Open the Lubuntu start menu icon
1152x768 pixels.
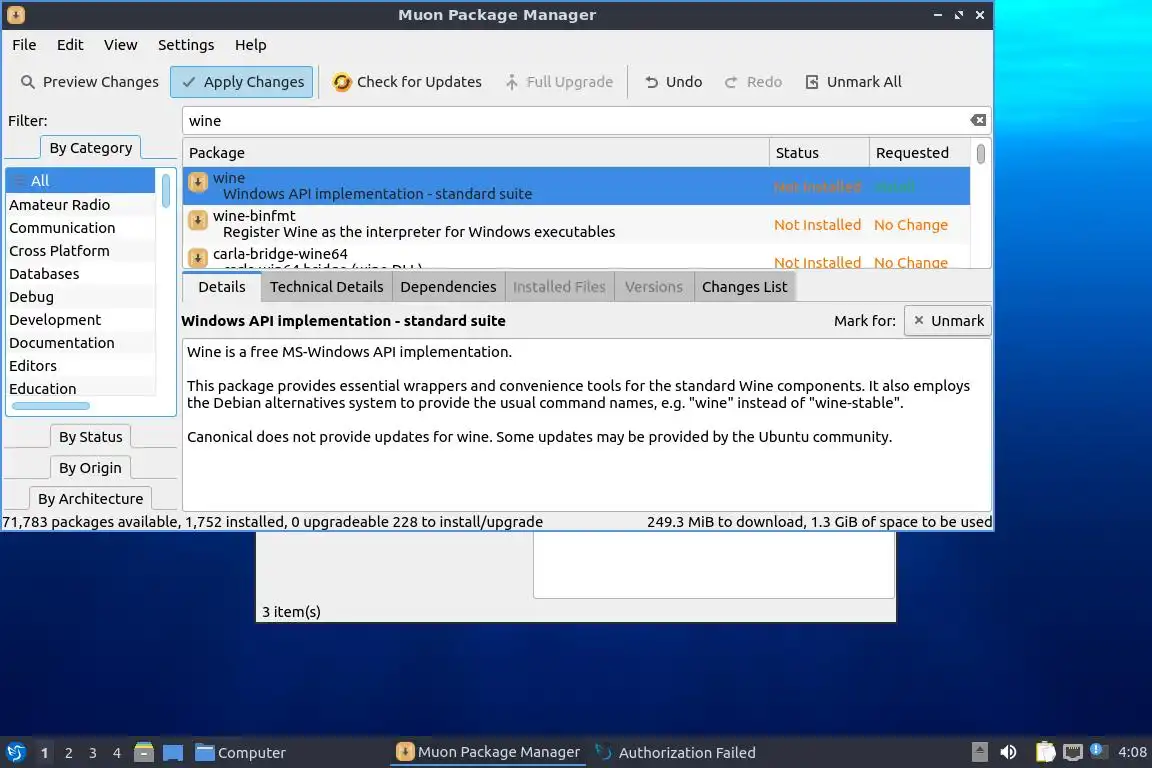pos(15,753)
